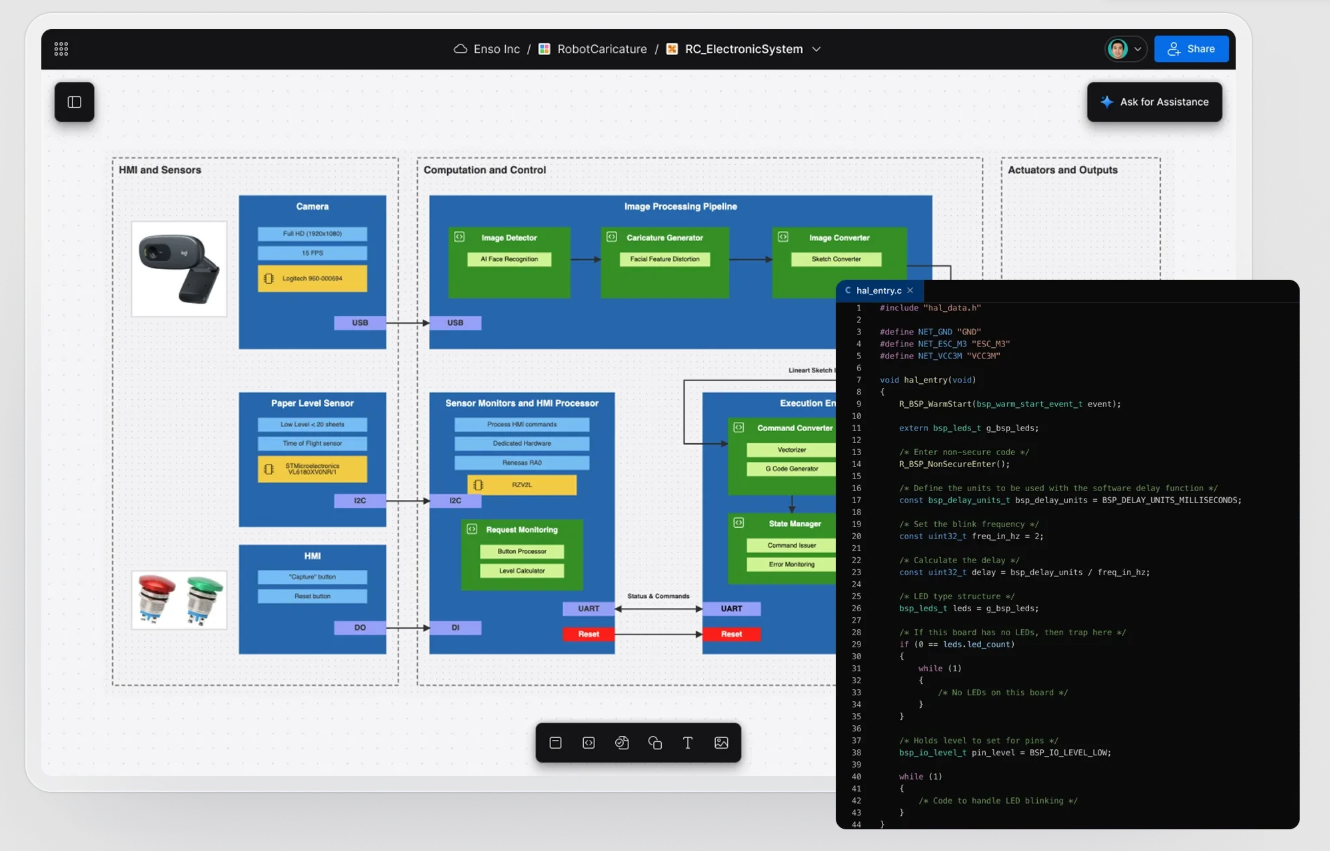Select the red Reset port on Sensor Monitors
Screen dimensions: 1330x851
588,634
